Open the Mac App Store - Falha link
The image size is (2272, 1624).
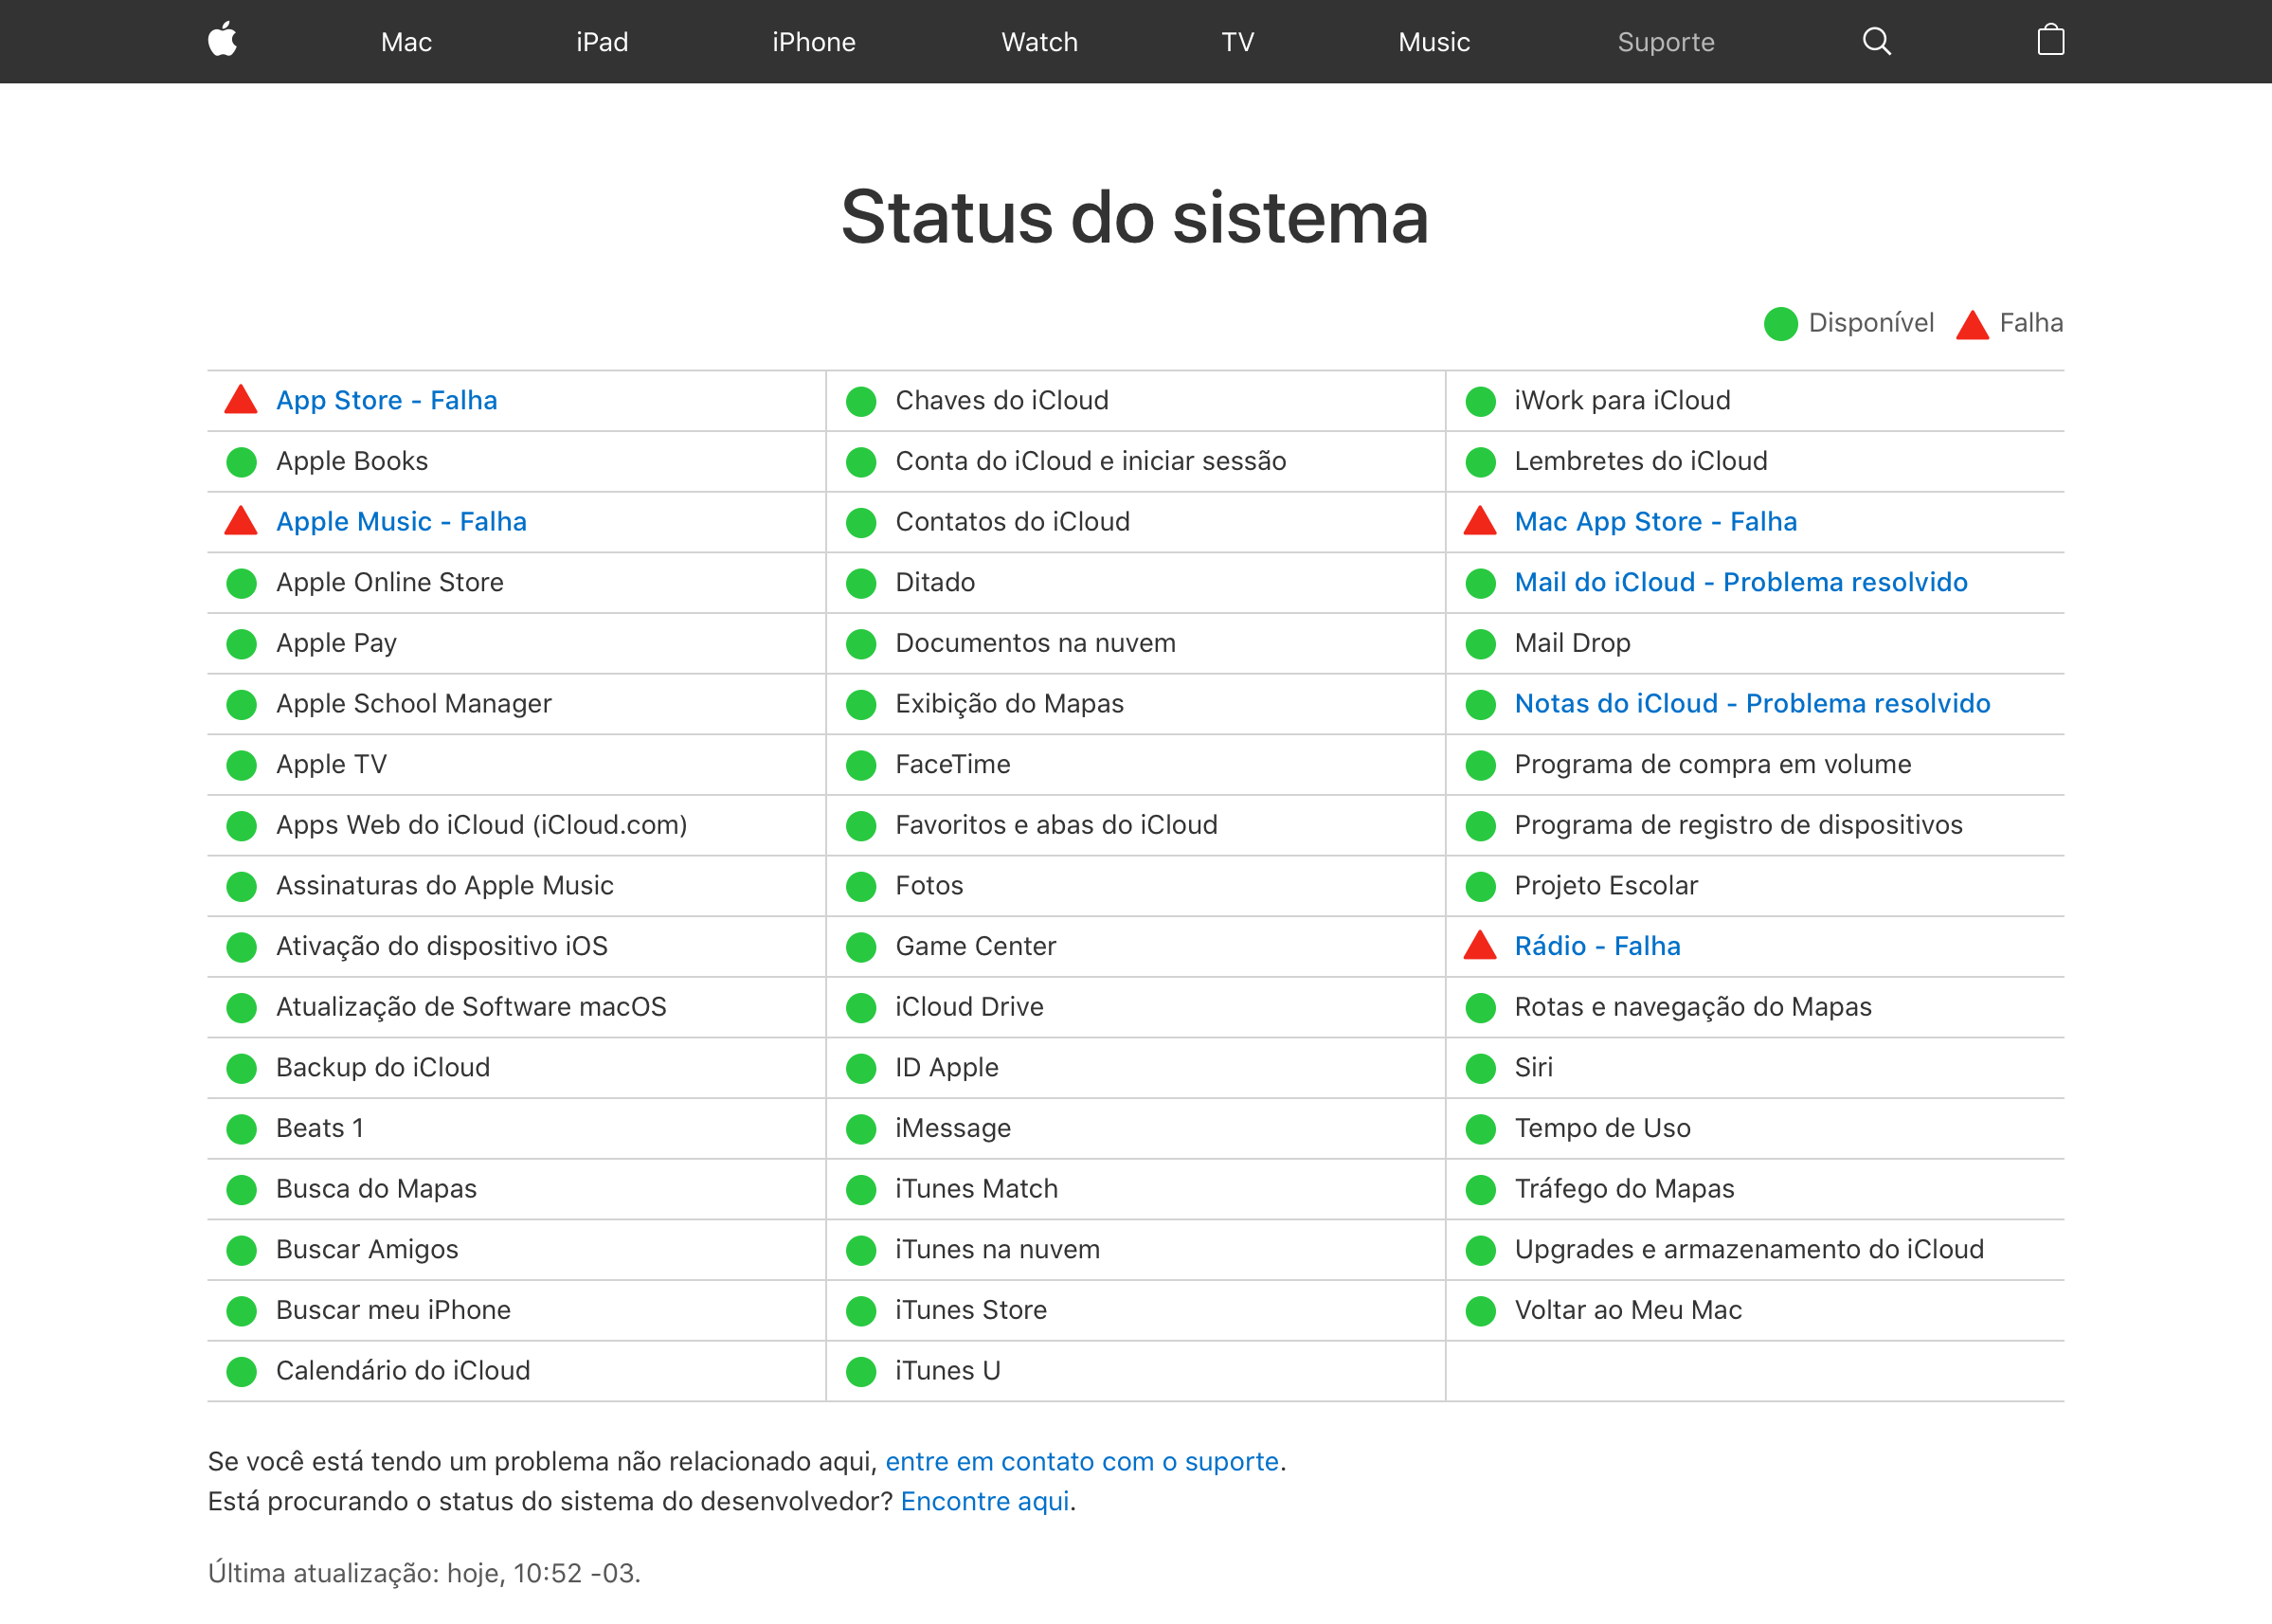coord(1655,521)
